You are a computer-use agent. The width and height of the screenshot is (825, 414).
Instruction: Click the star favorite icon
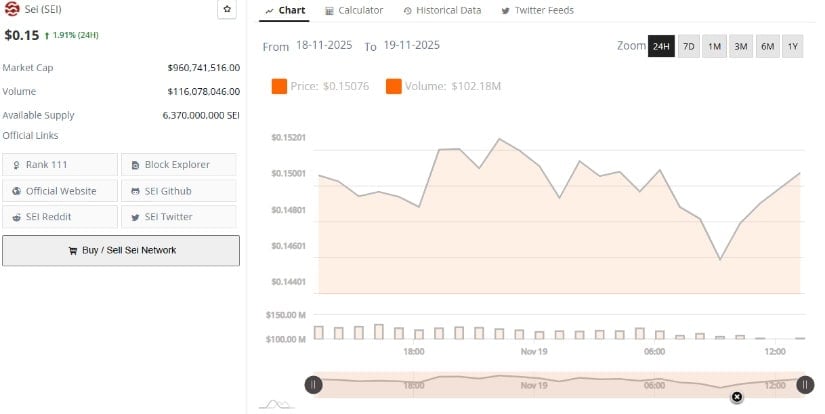click(227, 10)
